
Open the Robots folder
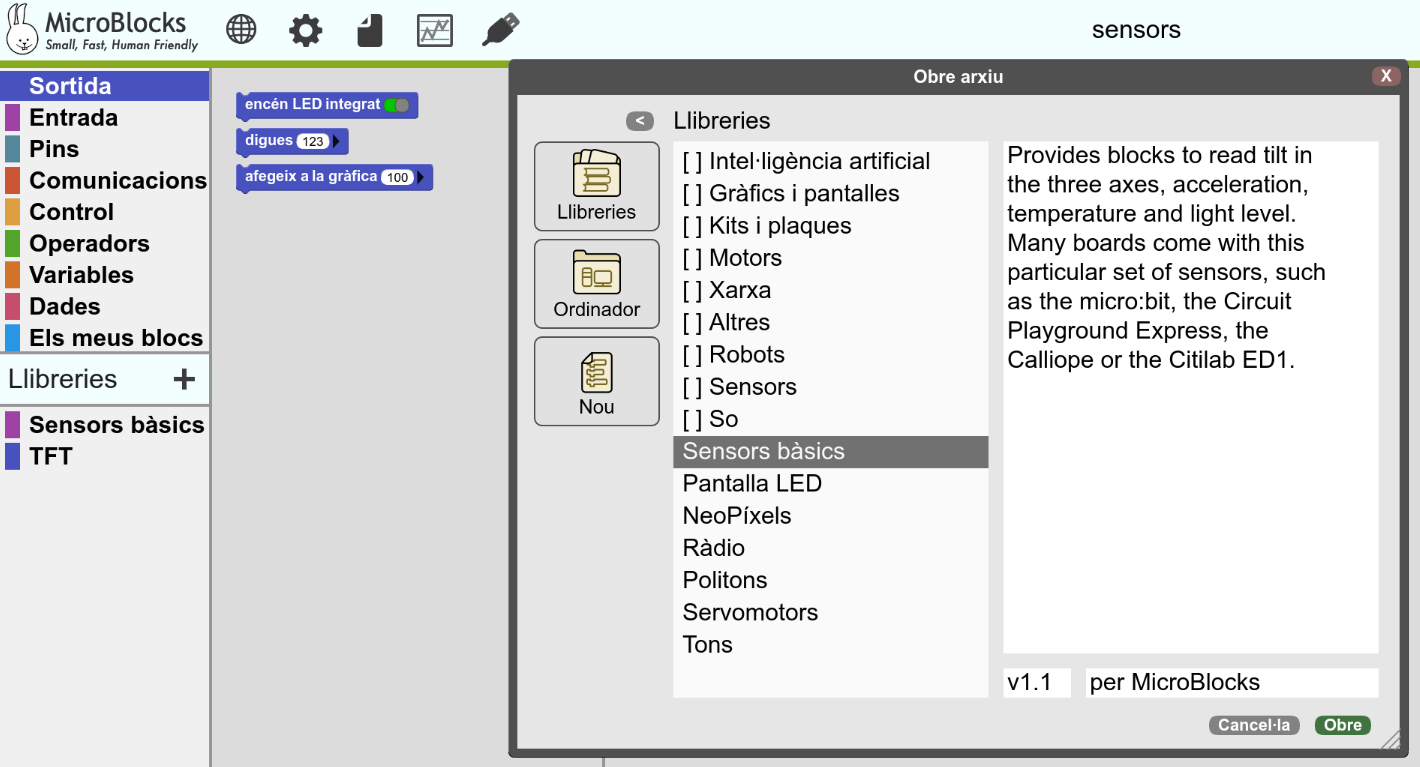830,354
